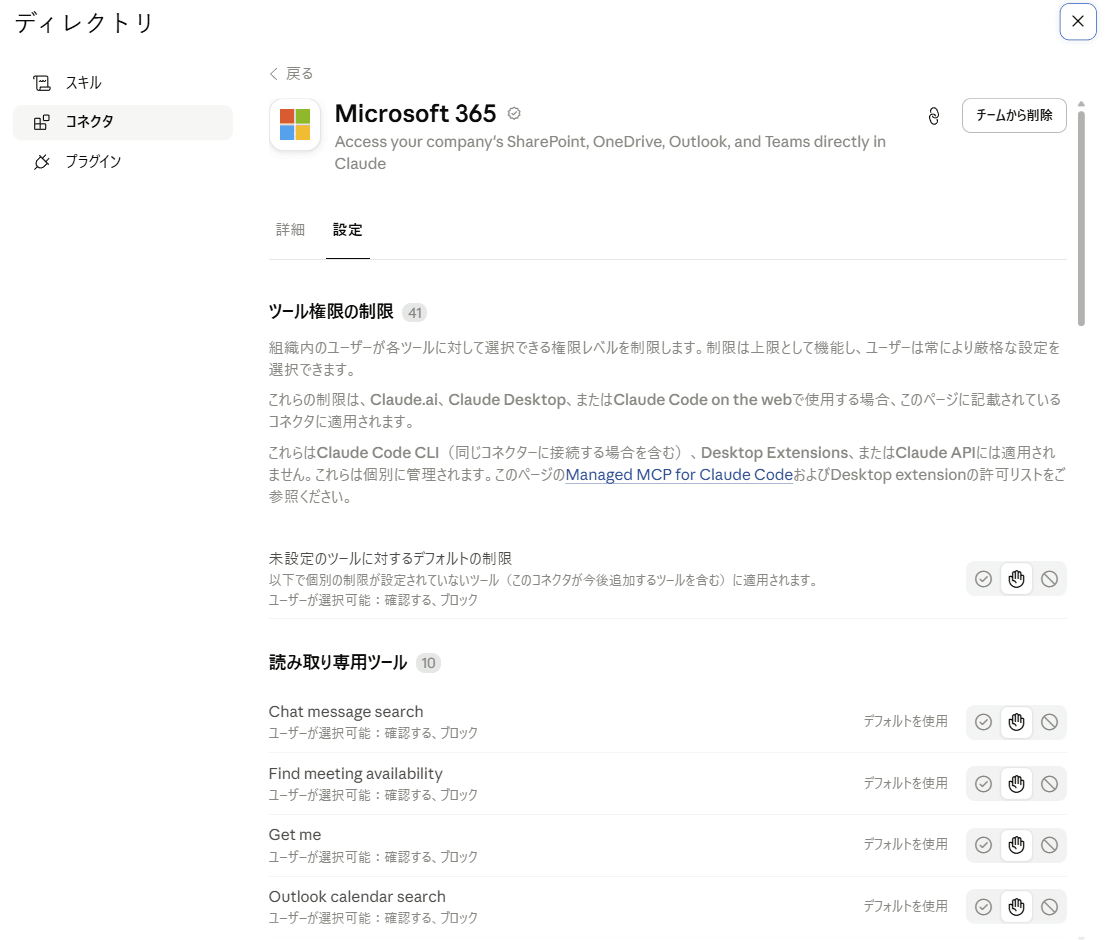Viewport: 1105px width, 940px height.
Task: Click the 41 tool count badge
Action: [414, 313]
